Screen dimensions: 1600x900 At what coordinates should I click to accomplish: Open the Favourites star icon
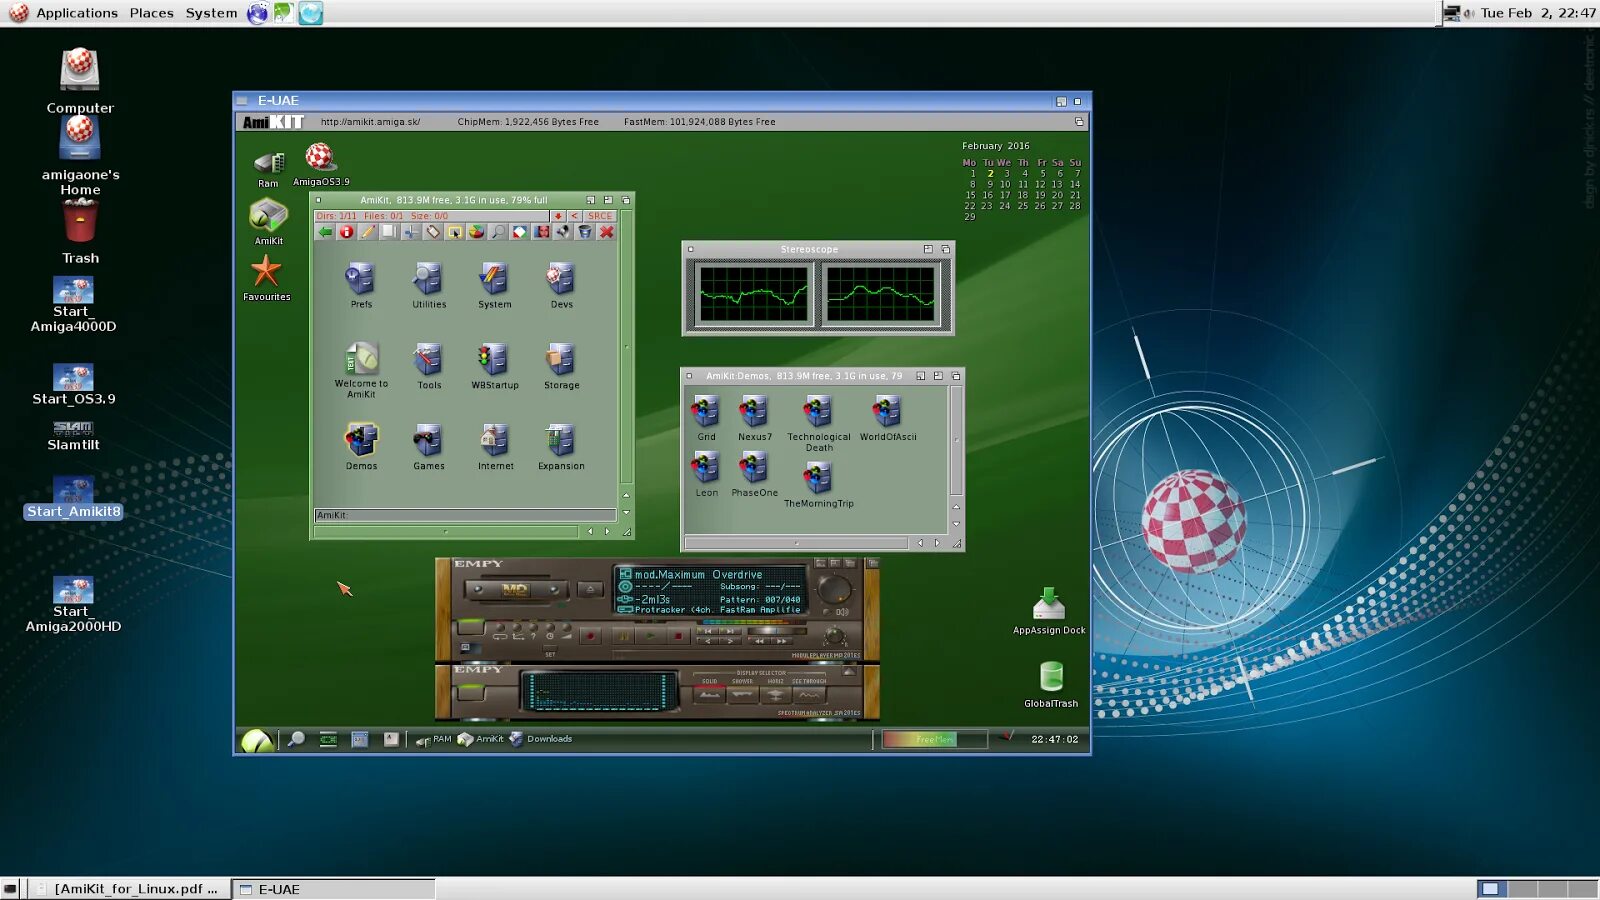click(x=266, y=277)
